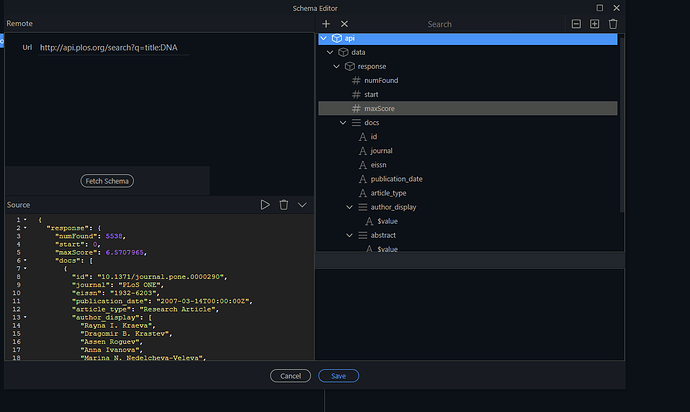Click the trash icon in schema tree toolbar
Screen dimensions: 690x412
click(x=613, y=24)
